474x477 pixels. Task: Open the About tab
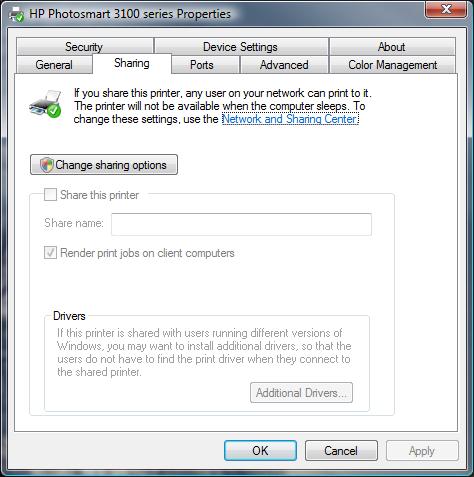point(392,46)
